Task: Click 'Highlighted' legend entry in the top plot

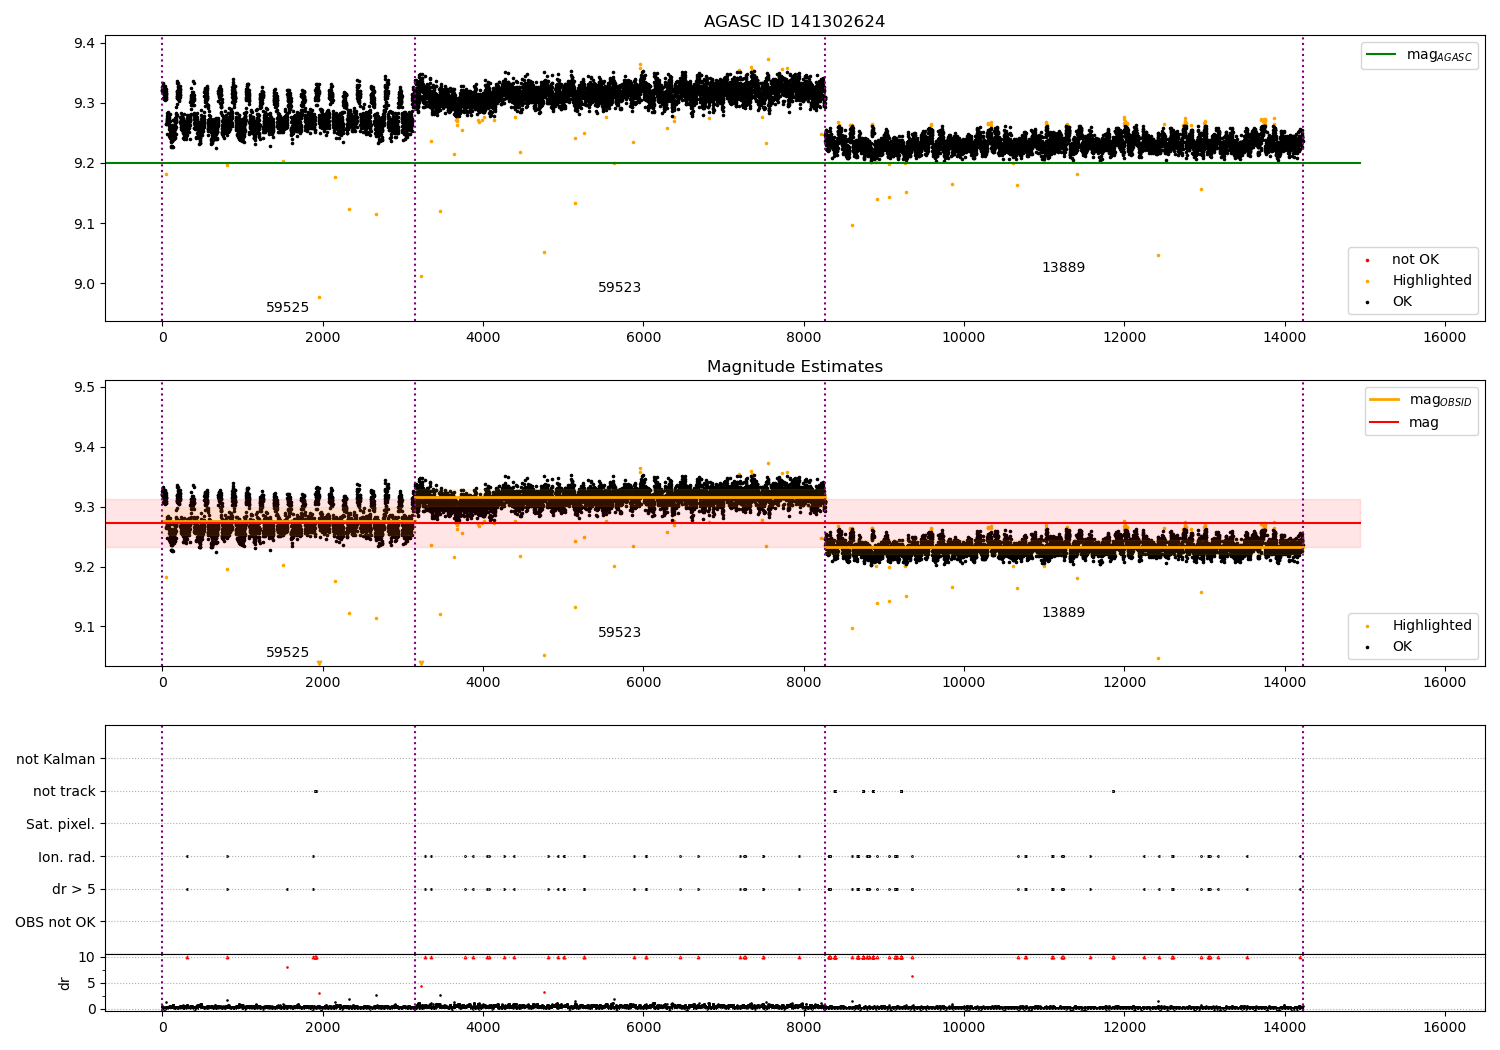Action: pos(1421,281)
